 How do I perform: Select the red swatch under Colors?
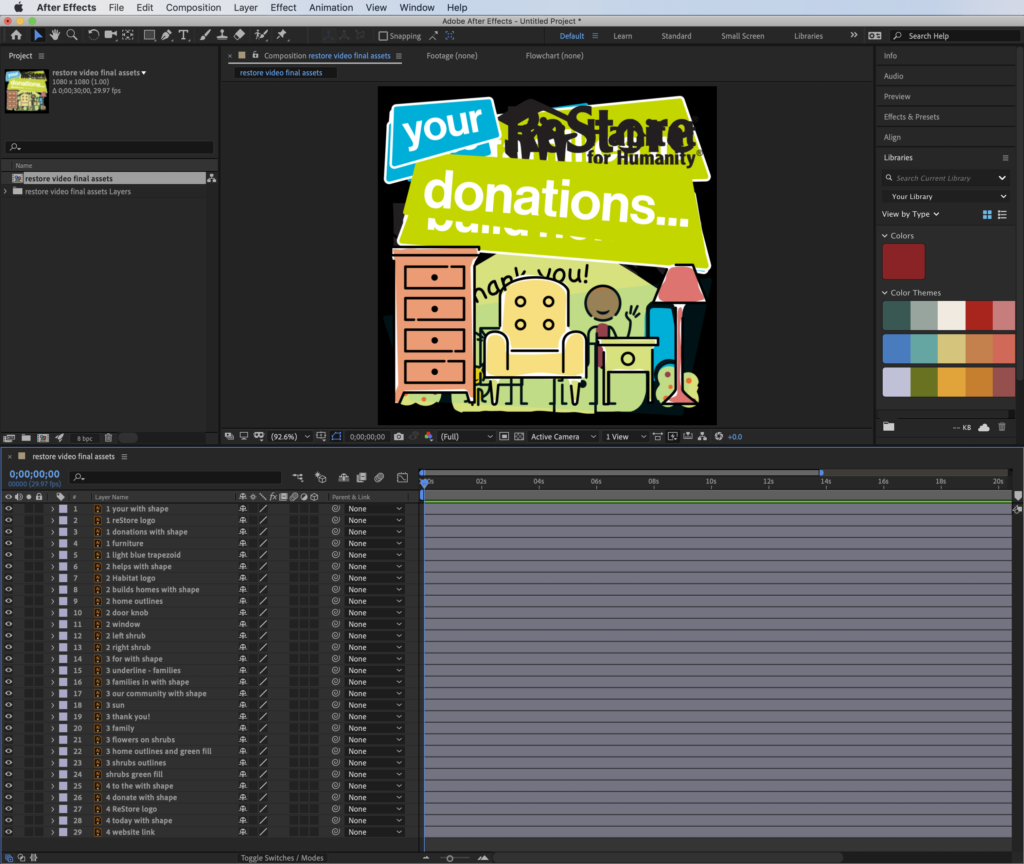[x=903, y=261]
